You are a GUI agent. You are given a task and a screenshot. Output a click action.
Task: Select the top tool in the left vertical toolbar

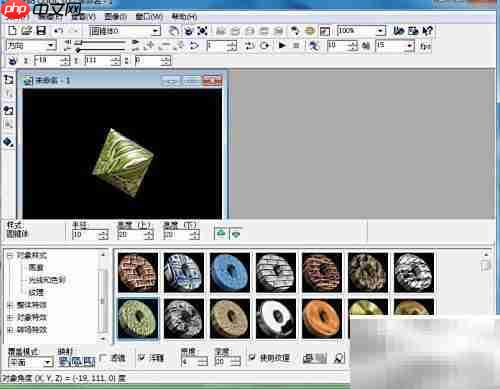click(x=9, y=79)
